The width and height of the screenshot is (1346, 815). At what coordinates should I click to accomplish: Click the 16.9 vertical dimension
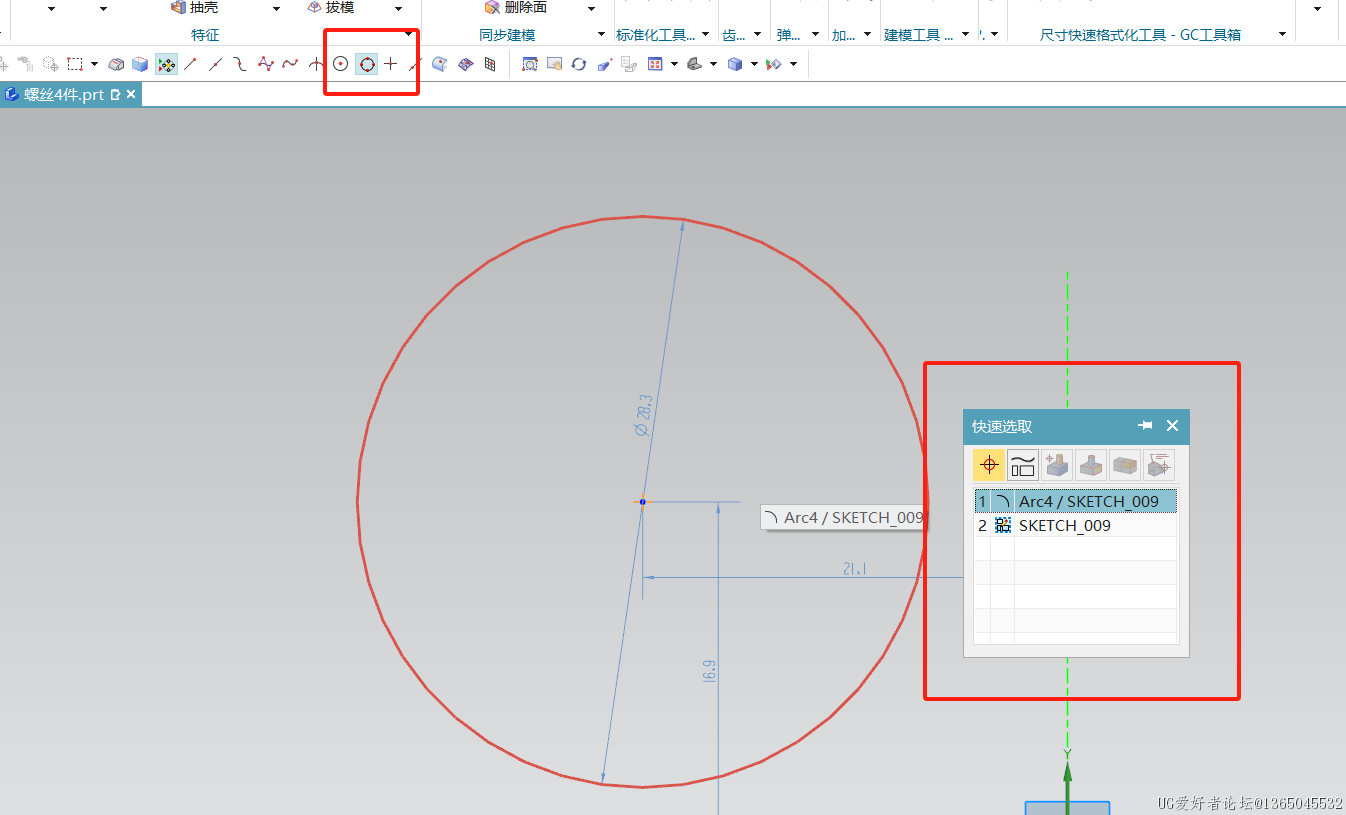pos(709,670)
